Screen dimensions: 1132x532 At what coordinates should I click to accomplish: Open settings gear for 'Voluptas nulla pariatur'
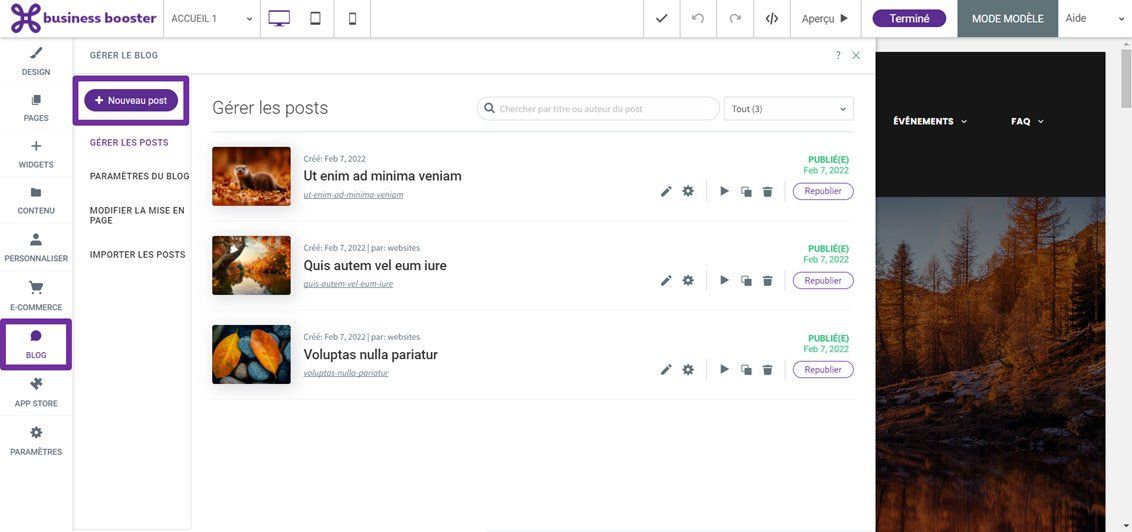click(x=688, y=370)
